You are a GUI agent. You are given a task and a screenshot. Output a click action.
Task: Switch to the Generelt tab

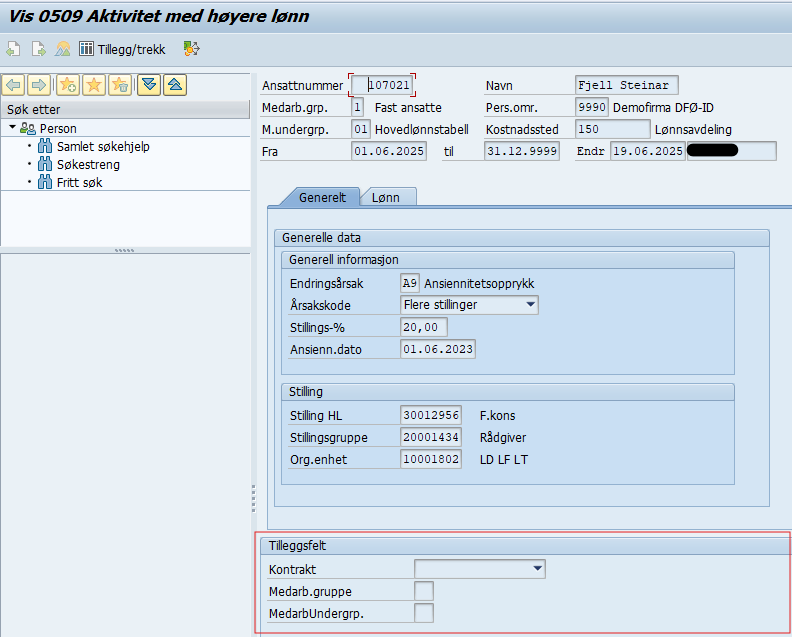click(322, 198)
